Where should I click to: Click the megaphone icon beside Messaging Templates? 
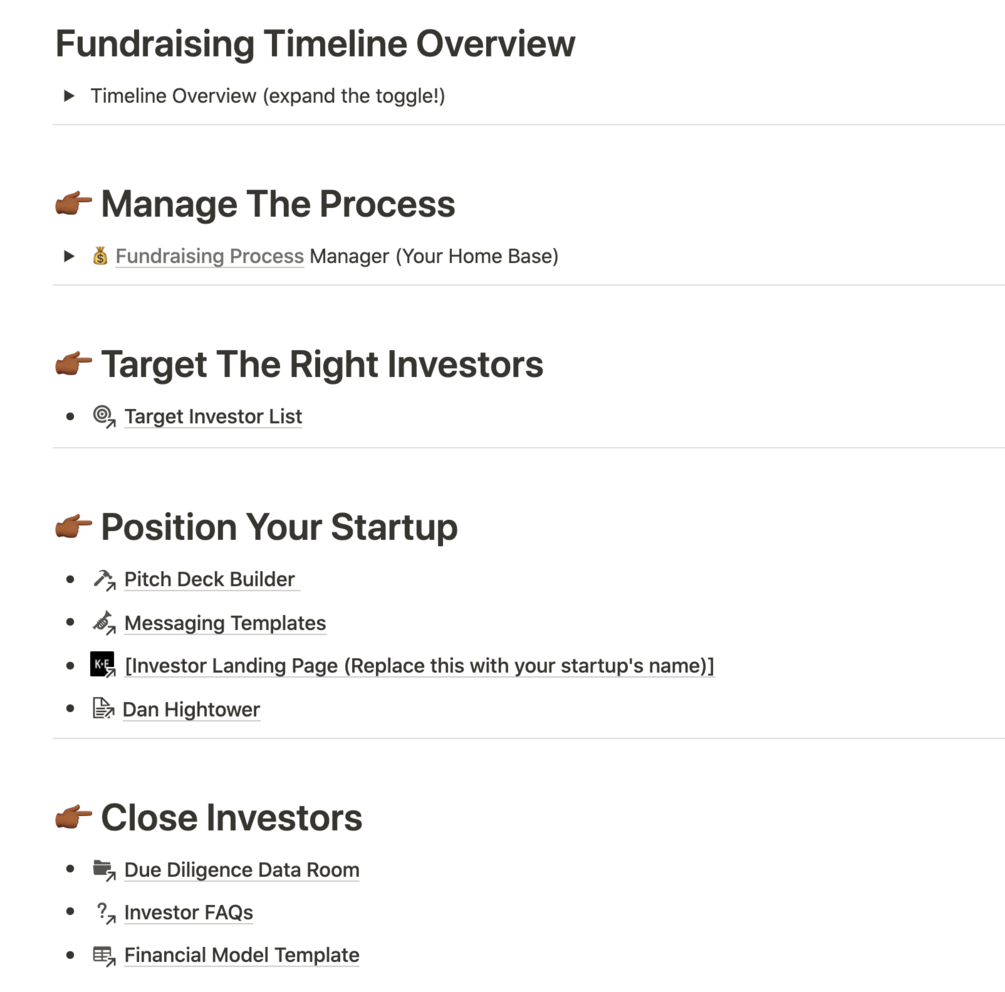[x=104, y=622]
